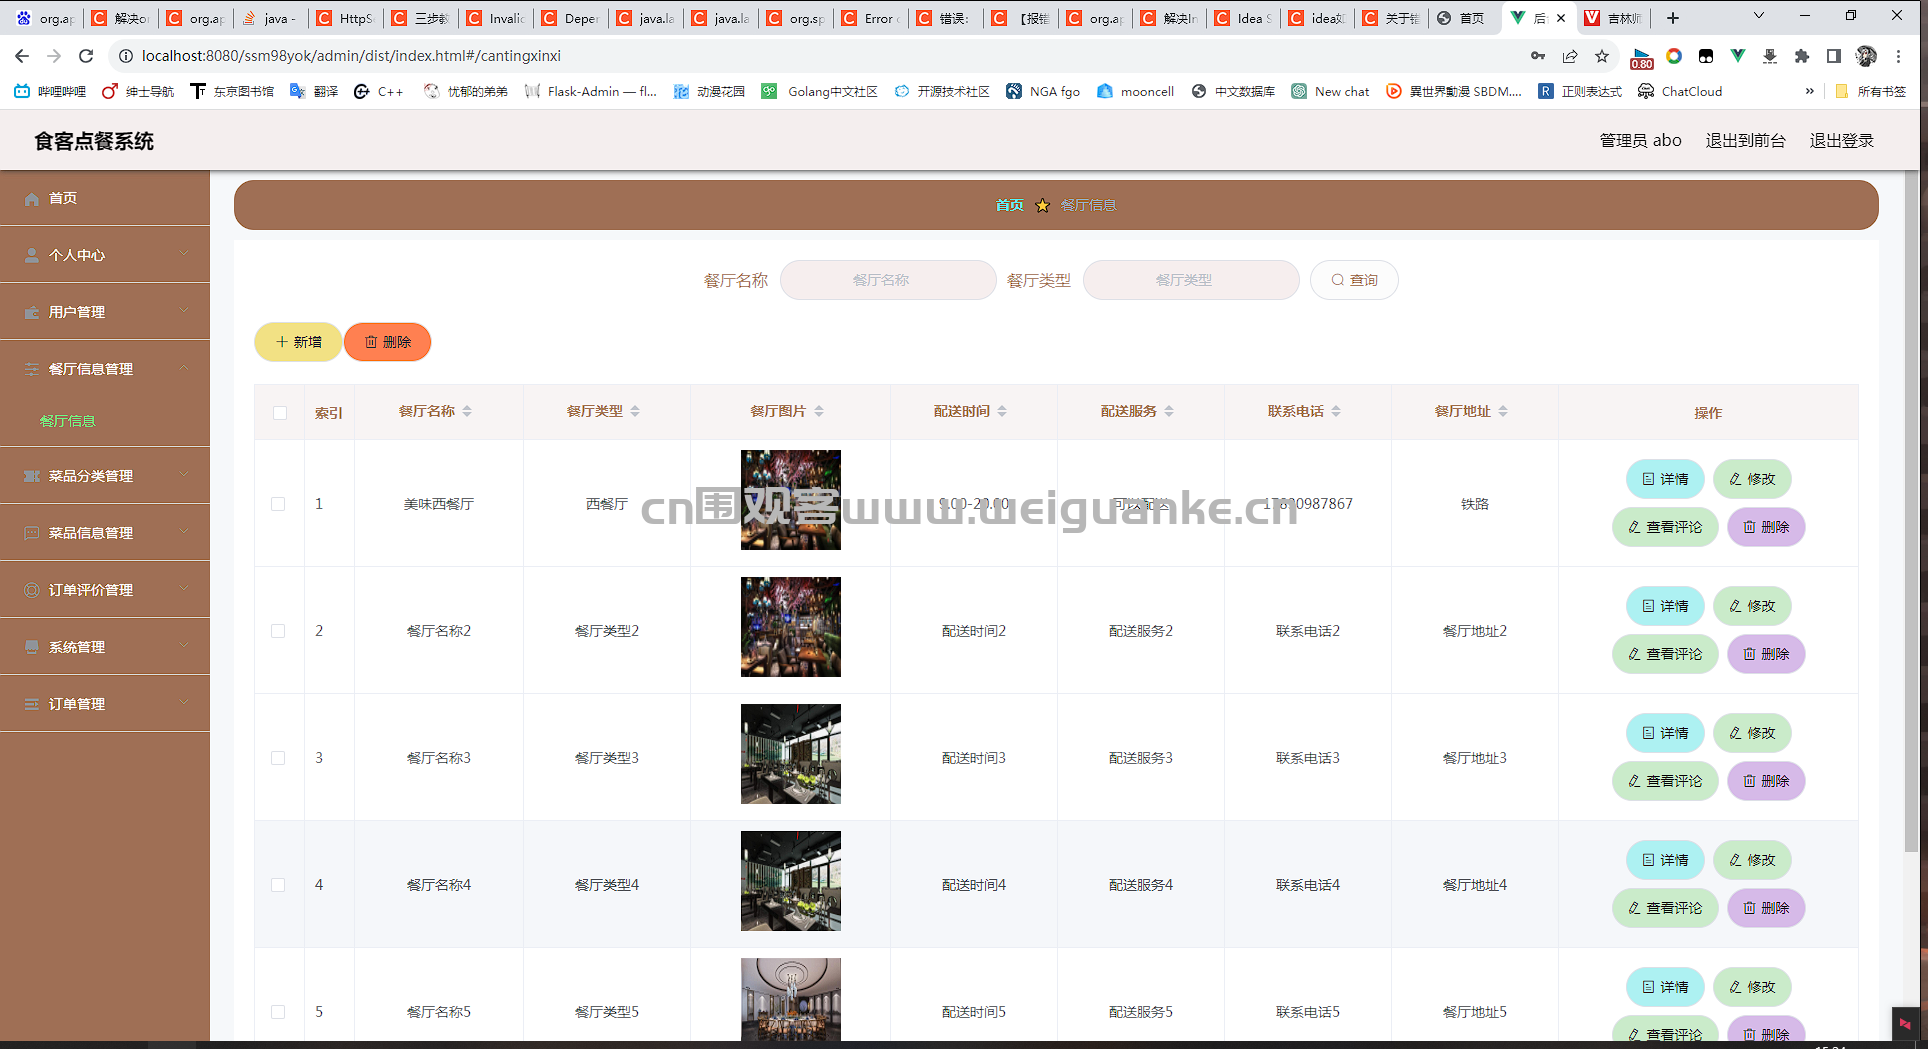Click the 餐厅名称 search input field
Screen dimensions: 1928x1049
click(x=888, y=280)
